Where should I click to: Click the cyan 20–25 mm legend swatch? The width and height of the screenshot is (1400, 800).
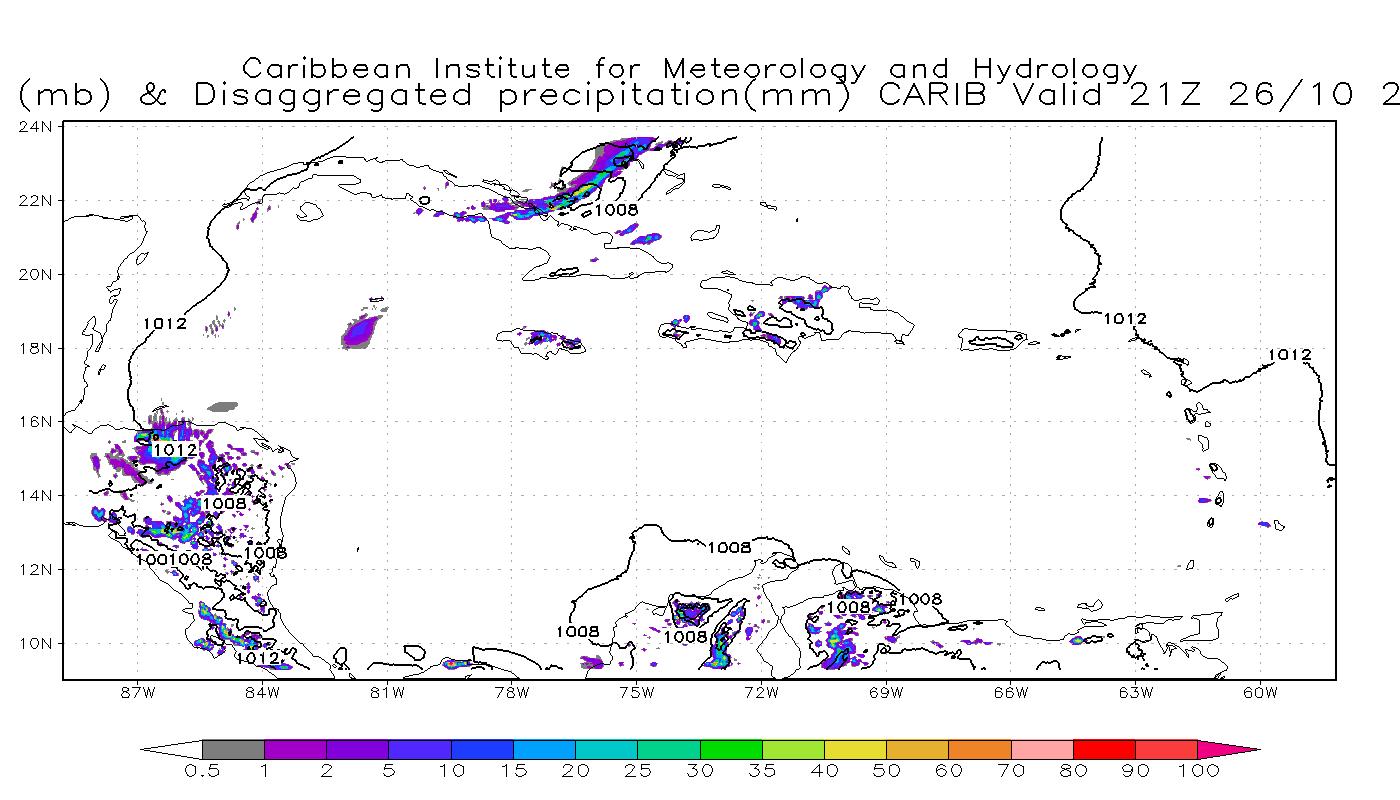(607, 749)
